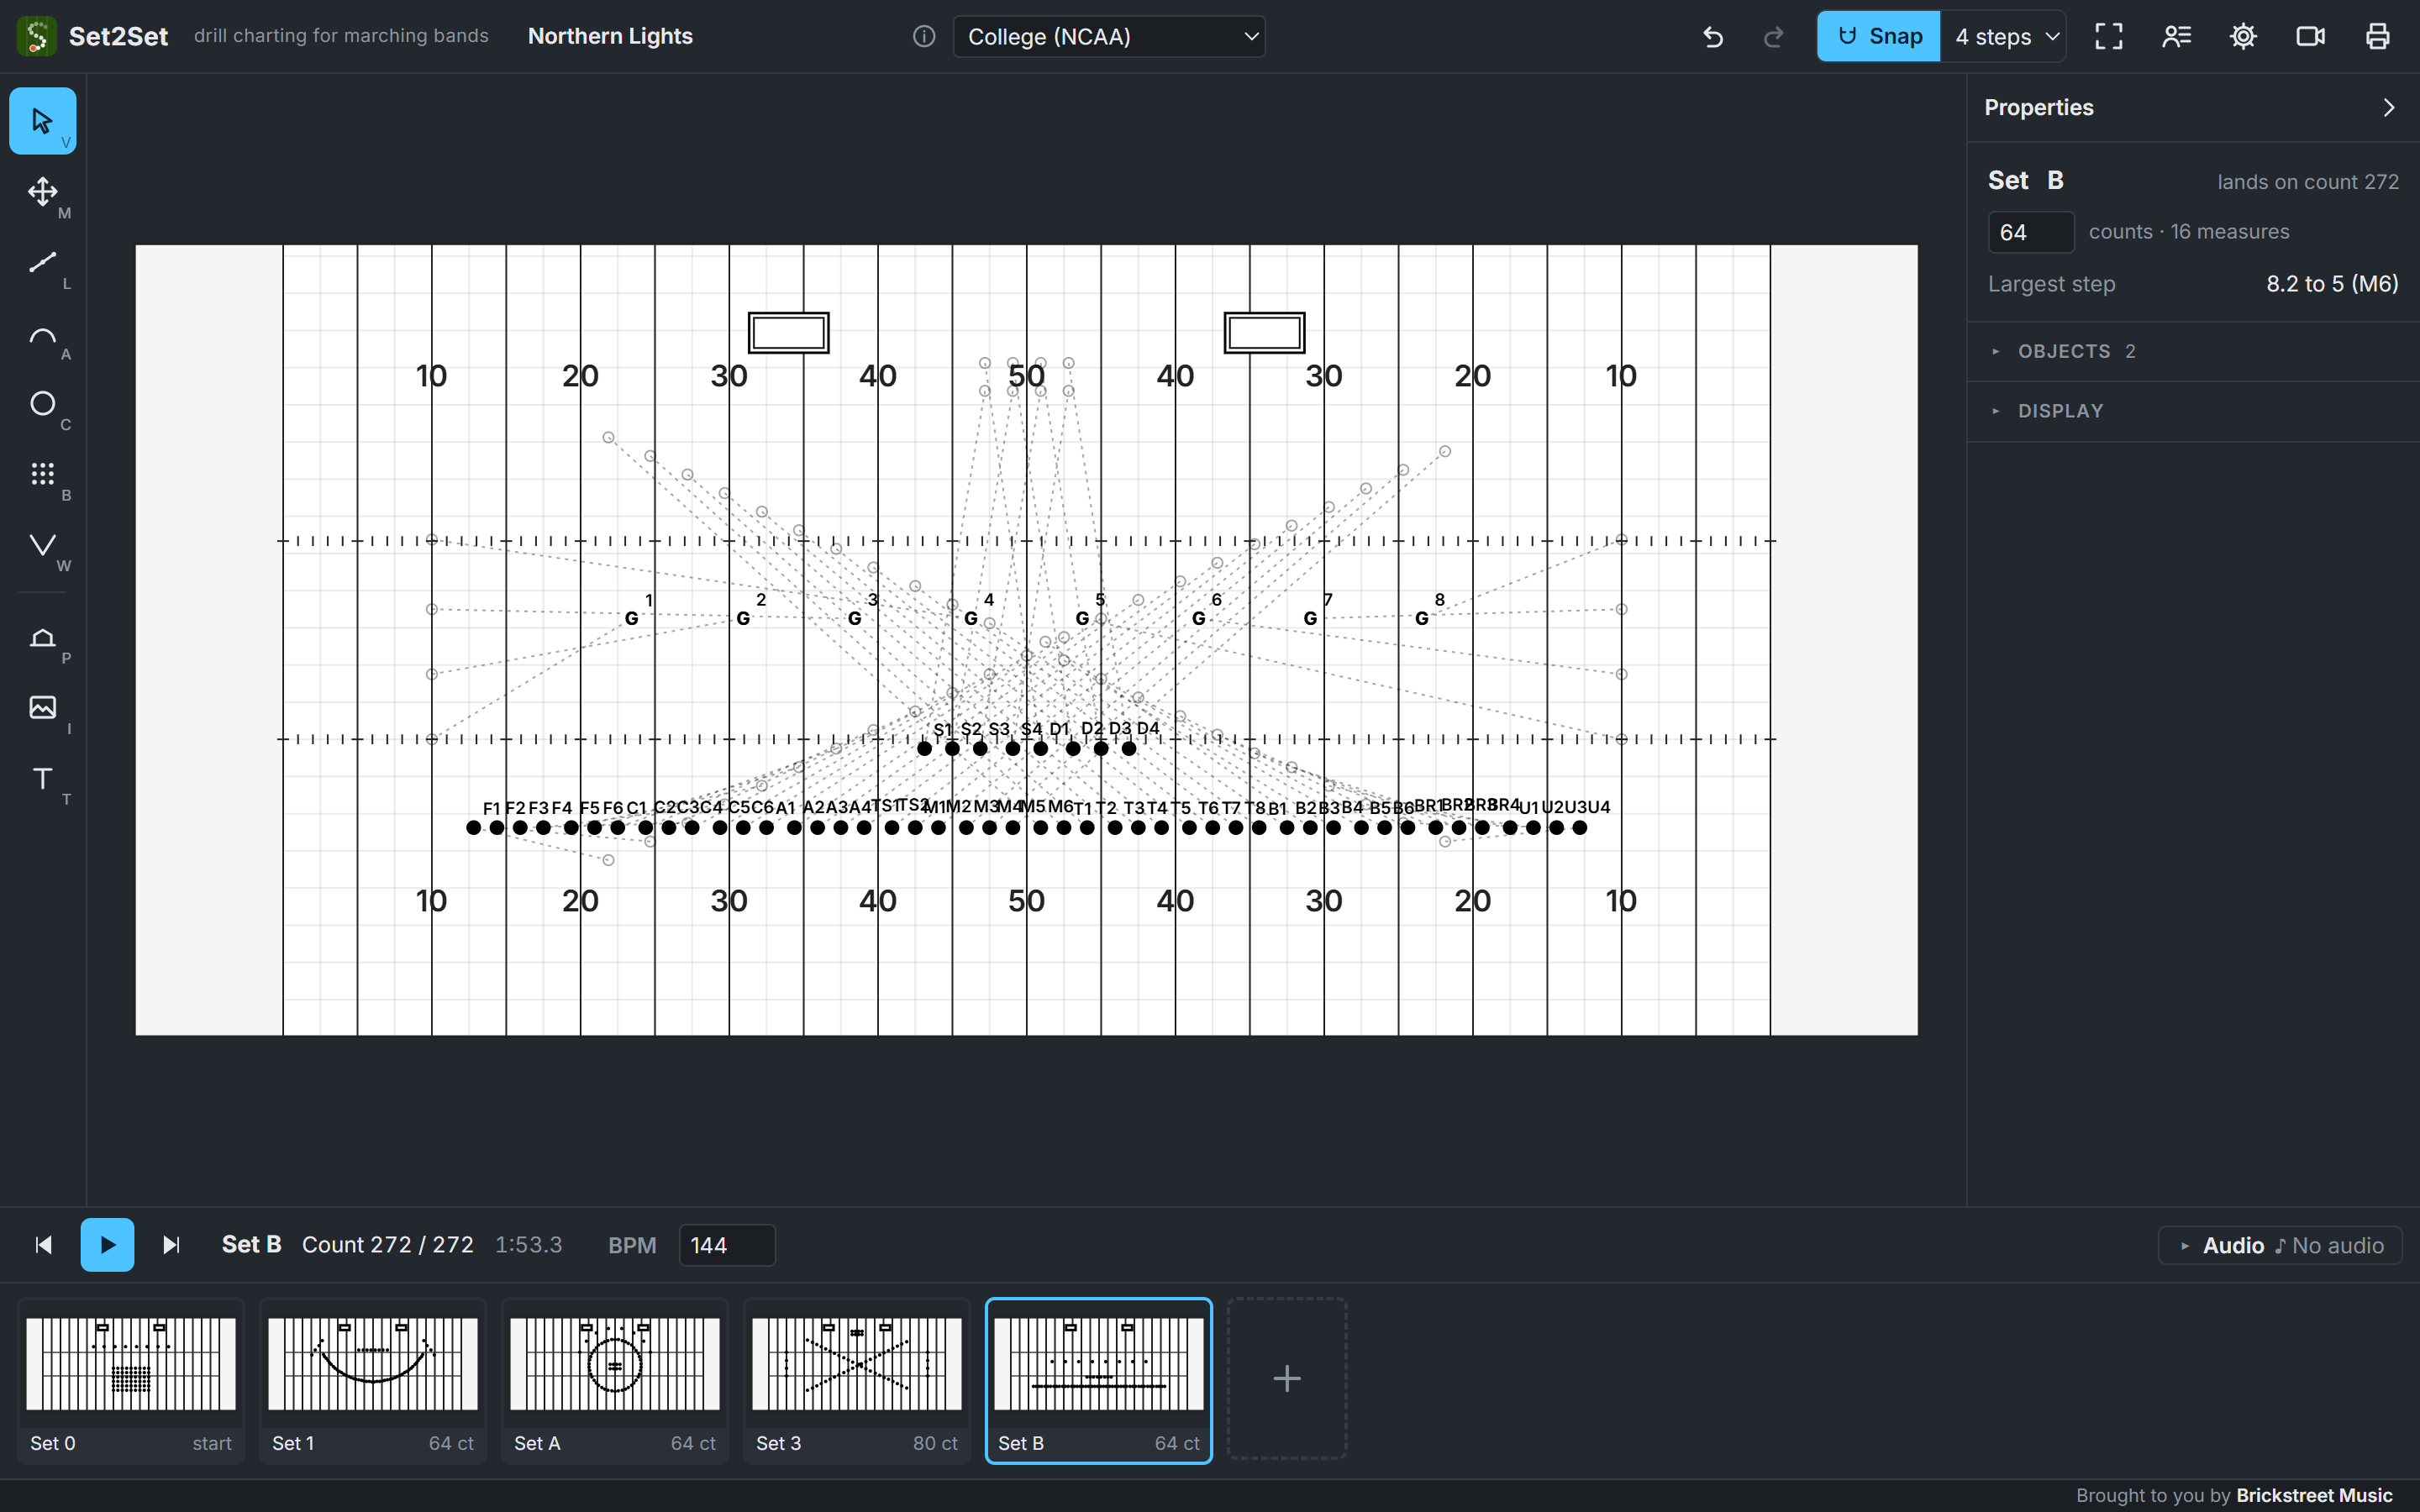Open Set 1 thumbnail
2420x1512 pixels.
[373, 1382]
